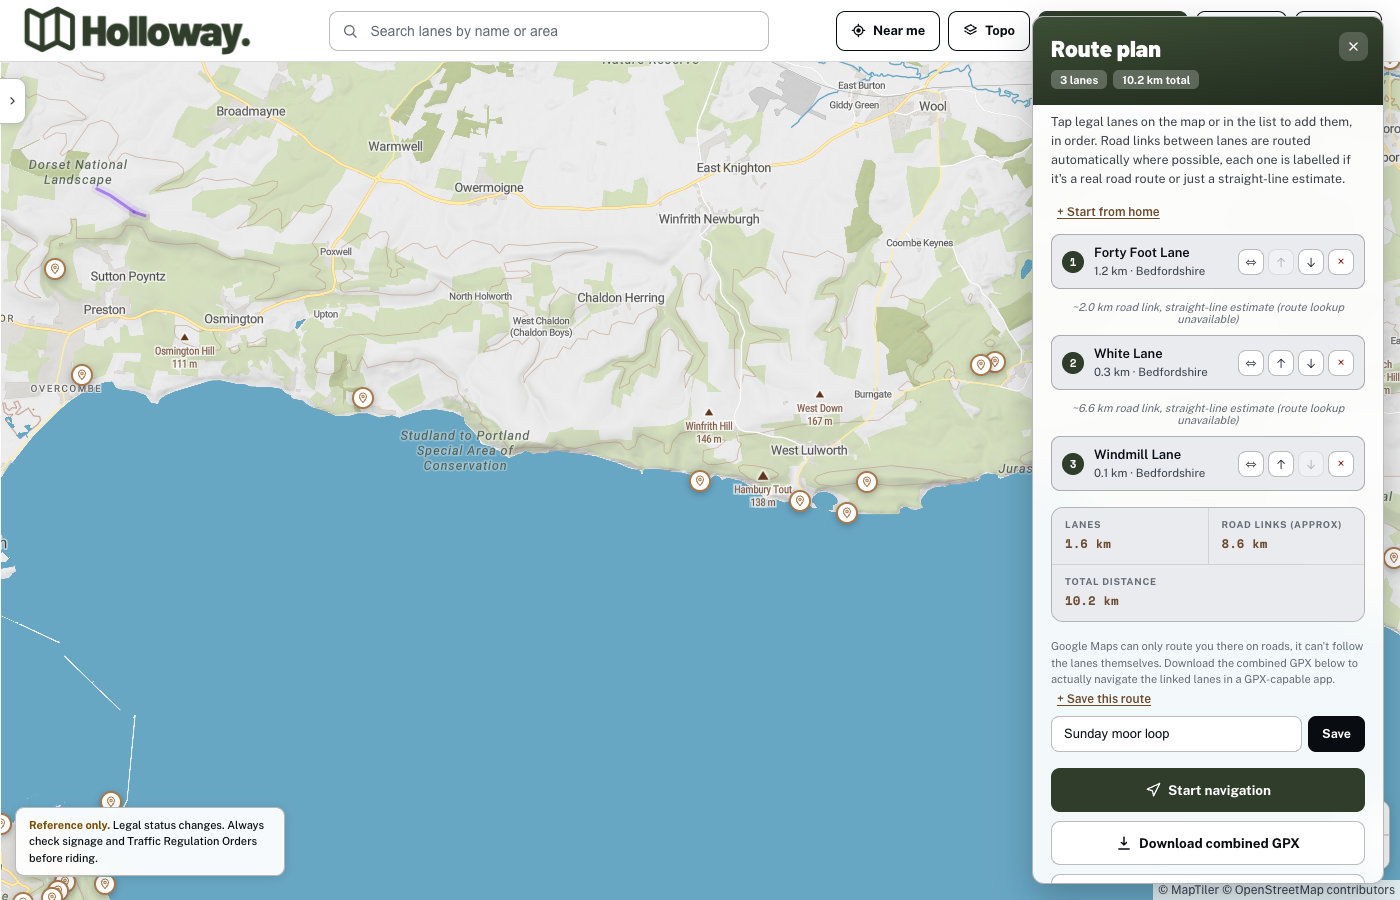Screen dimensions: 1400x900
Task: Click lane marker west of Sutton Poyntz
Action: (55, 268)
